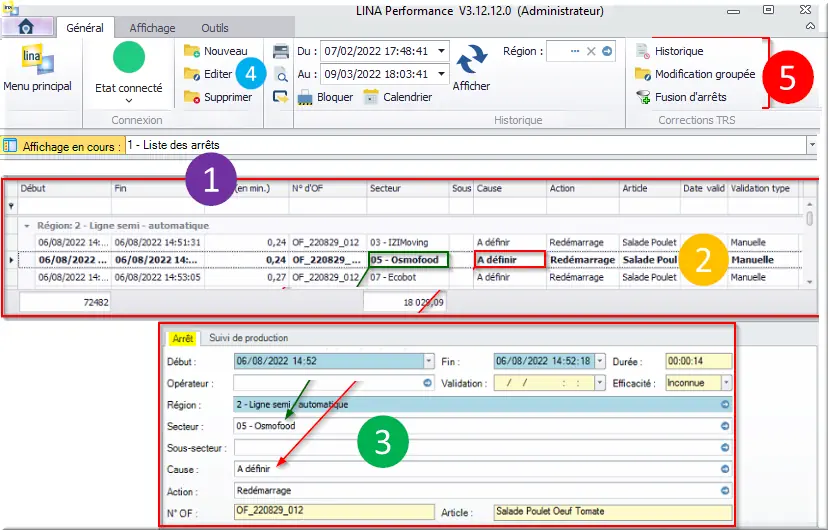Collapse the ribbon with top-right chevron
The width and height of the screenshot is (828, 530).
tap(810, 26)
